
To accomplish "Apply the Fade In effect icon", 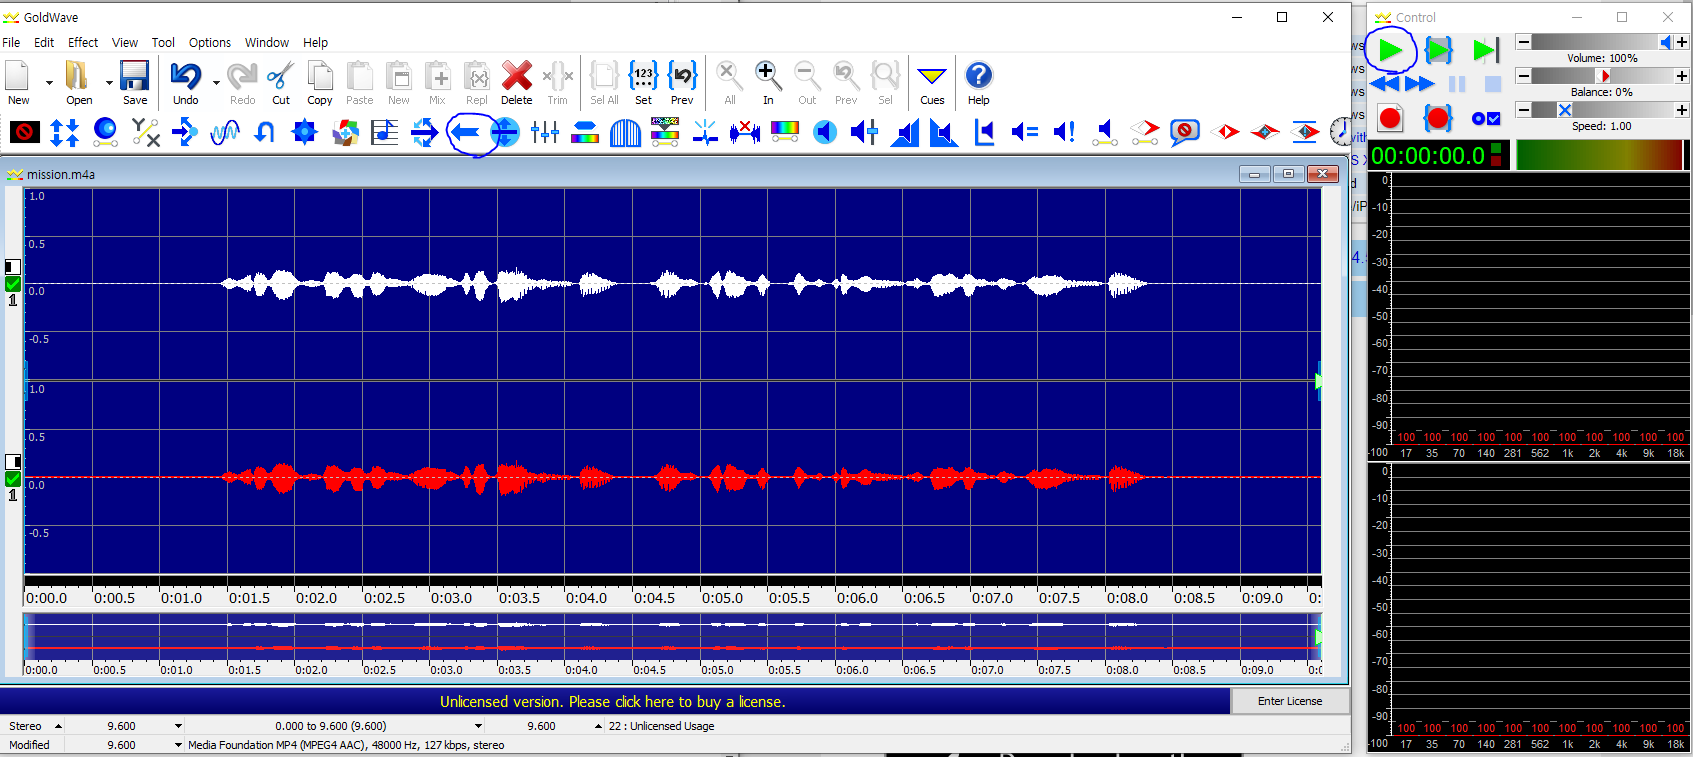I will (905, 132).
